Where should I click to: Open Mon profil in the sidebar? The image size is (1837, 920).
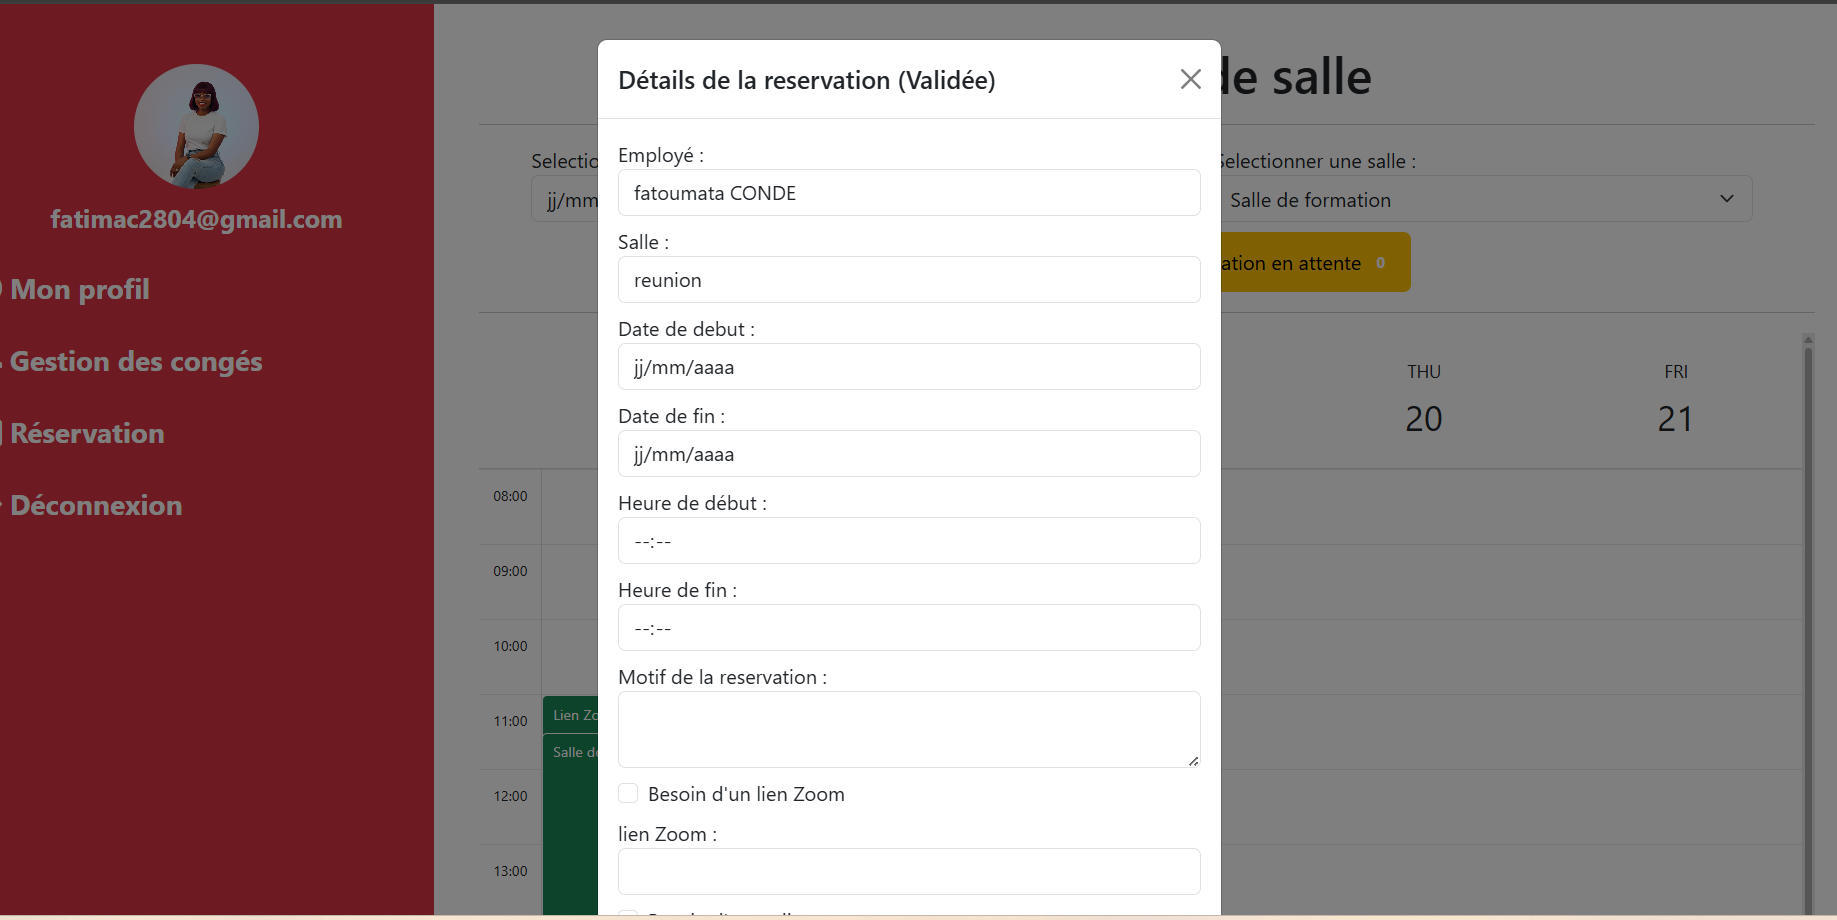point(80,289)
